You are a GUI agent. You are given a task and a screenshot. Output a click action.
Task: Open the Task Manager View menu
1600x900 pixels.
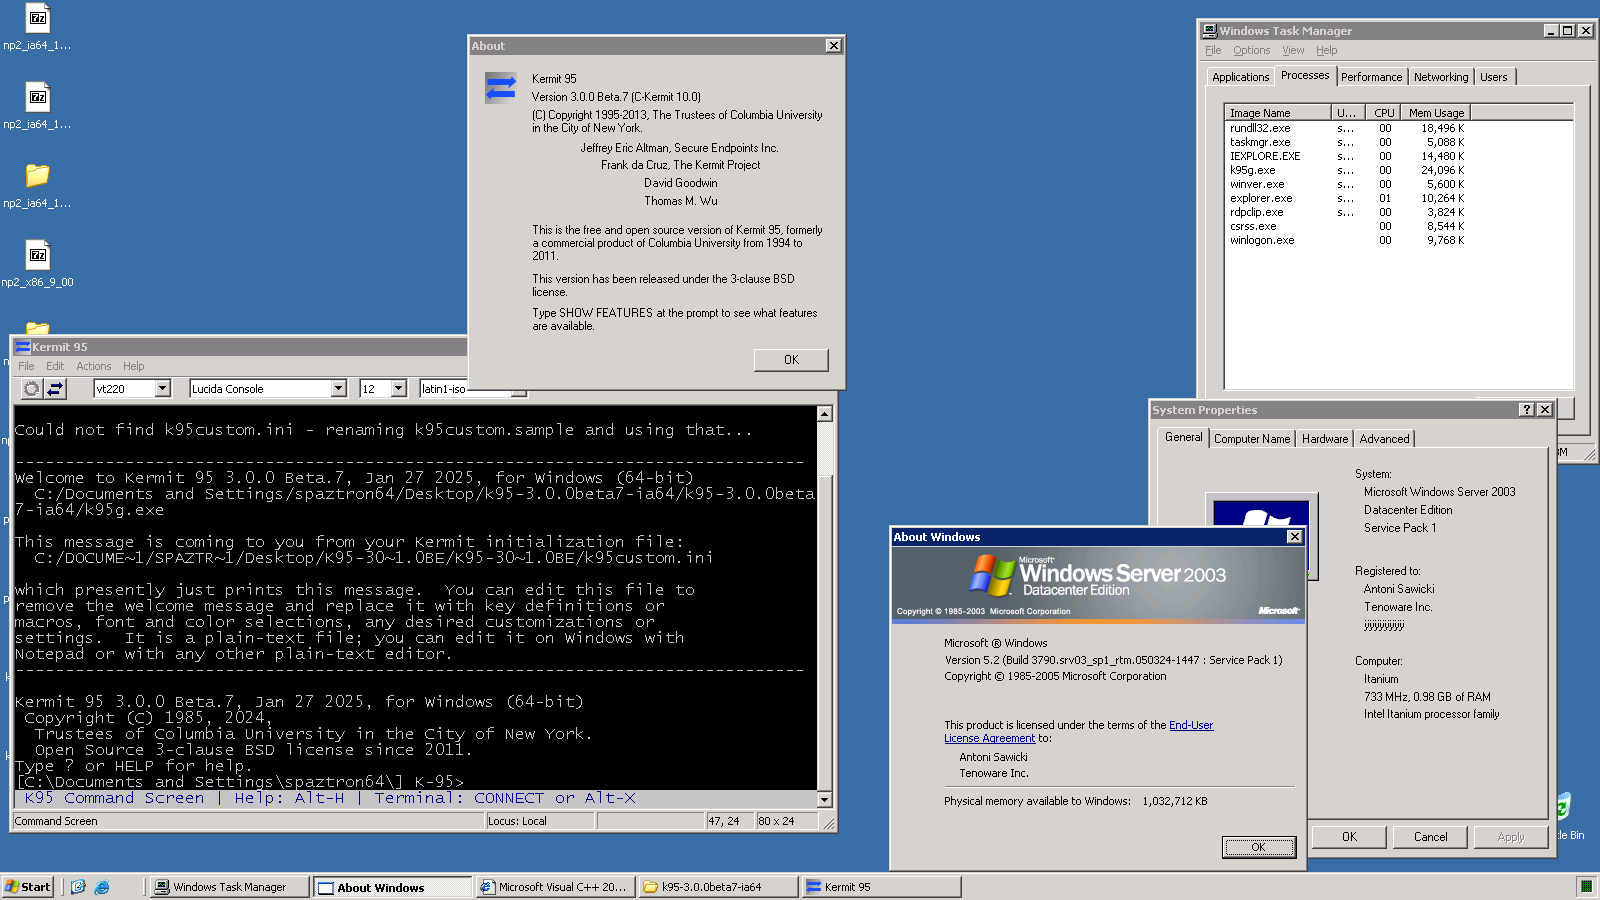pos(1293,50)
